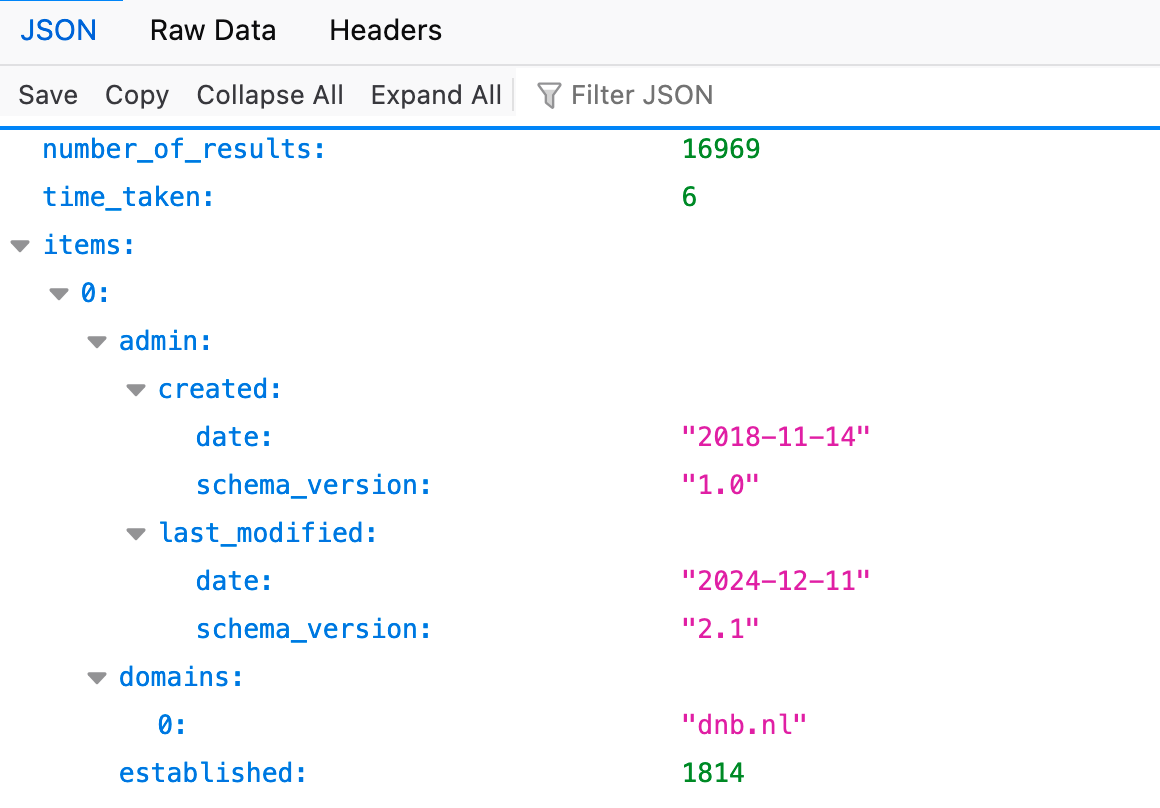Click Collapse All in toolbar
This screenshot has height=808, width=1160.
pos(270,95)
